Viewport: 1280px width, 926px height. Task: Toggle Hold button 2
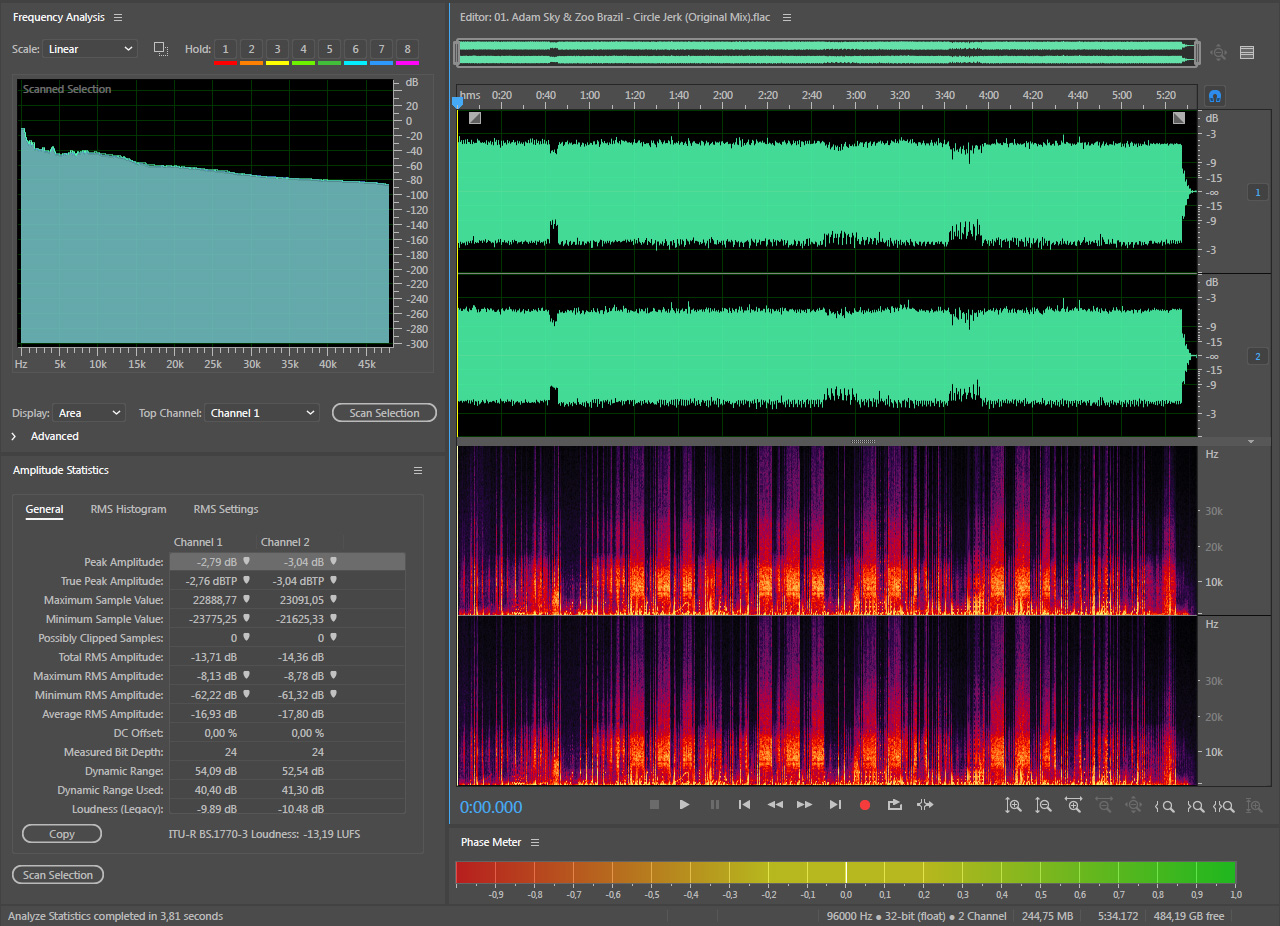(251, 49)
